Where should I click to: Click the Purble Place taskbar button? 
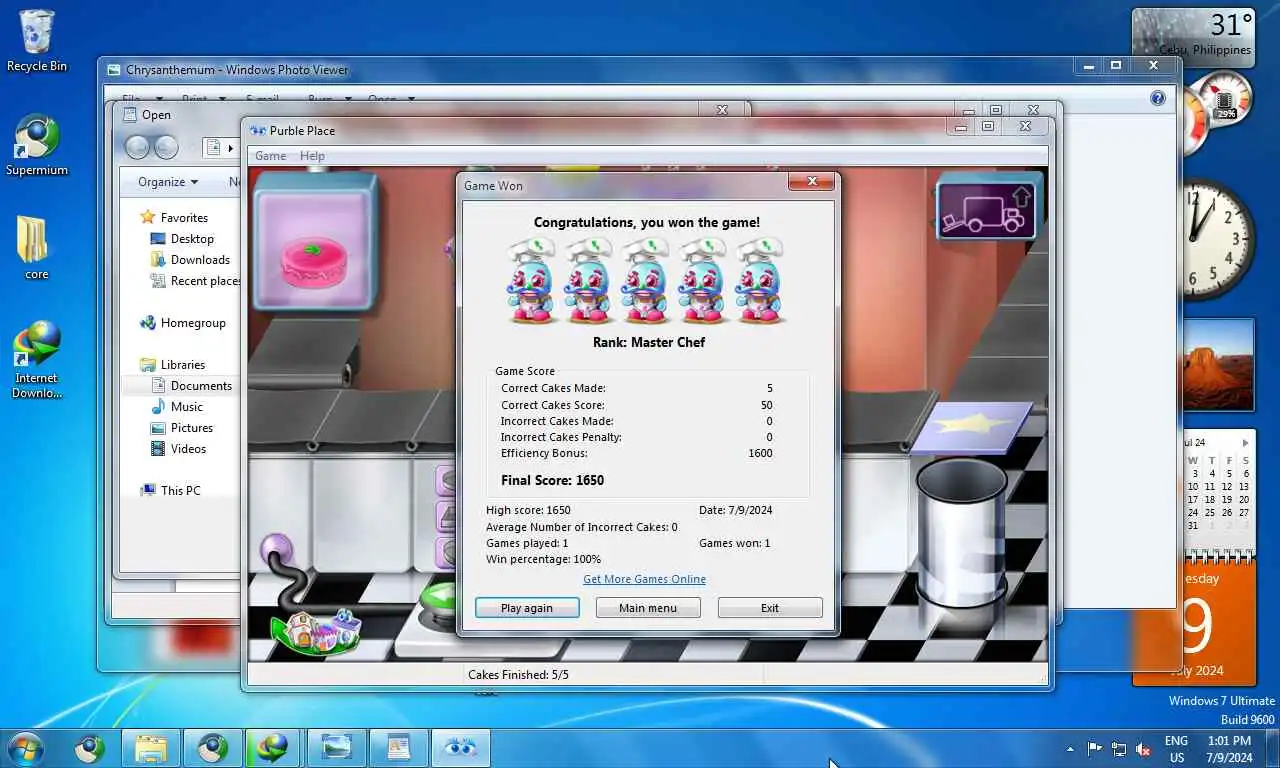point(461,748)
